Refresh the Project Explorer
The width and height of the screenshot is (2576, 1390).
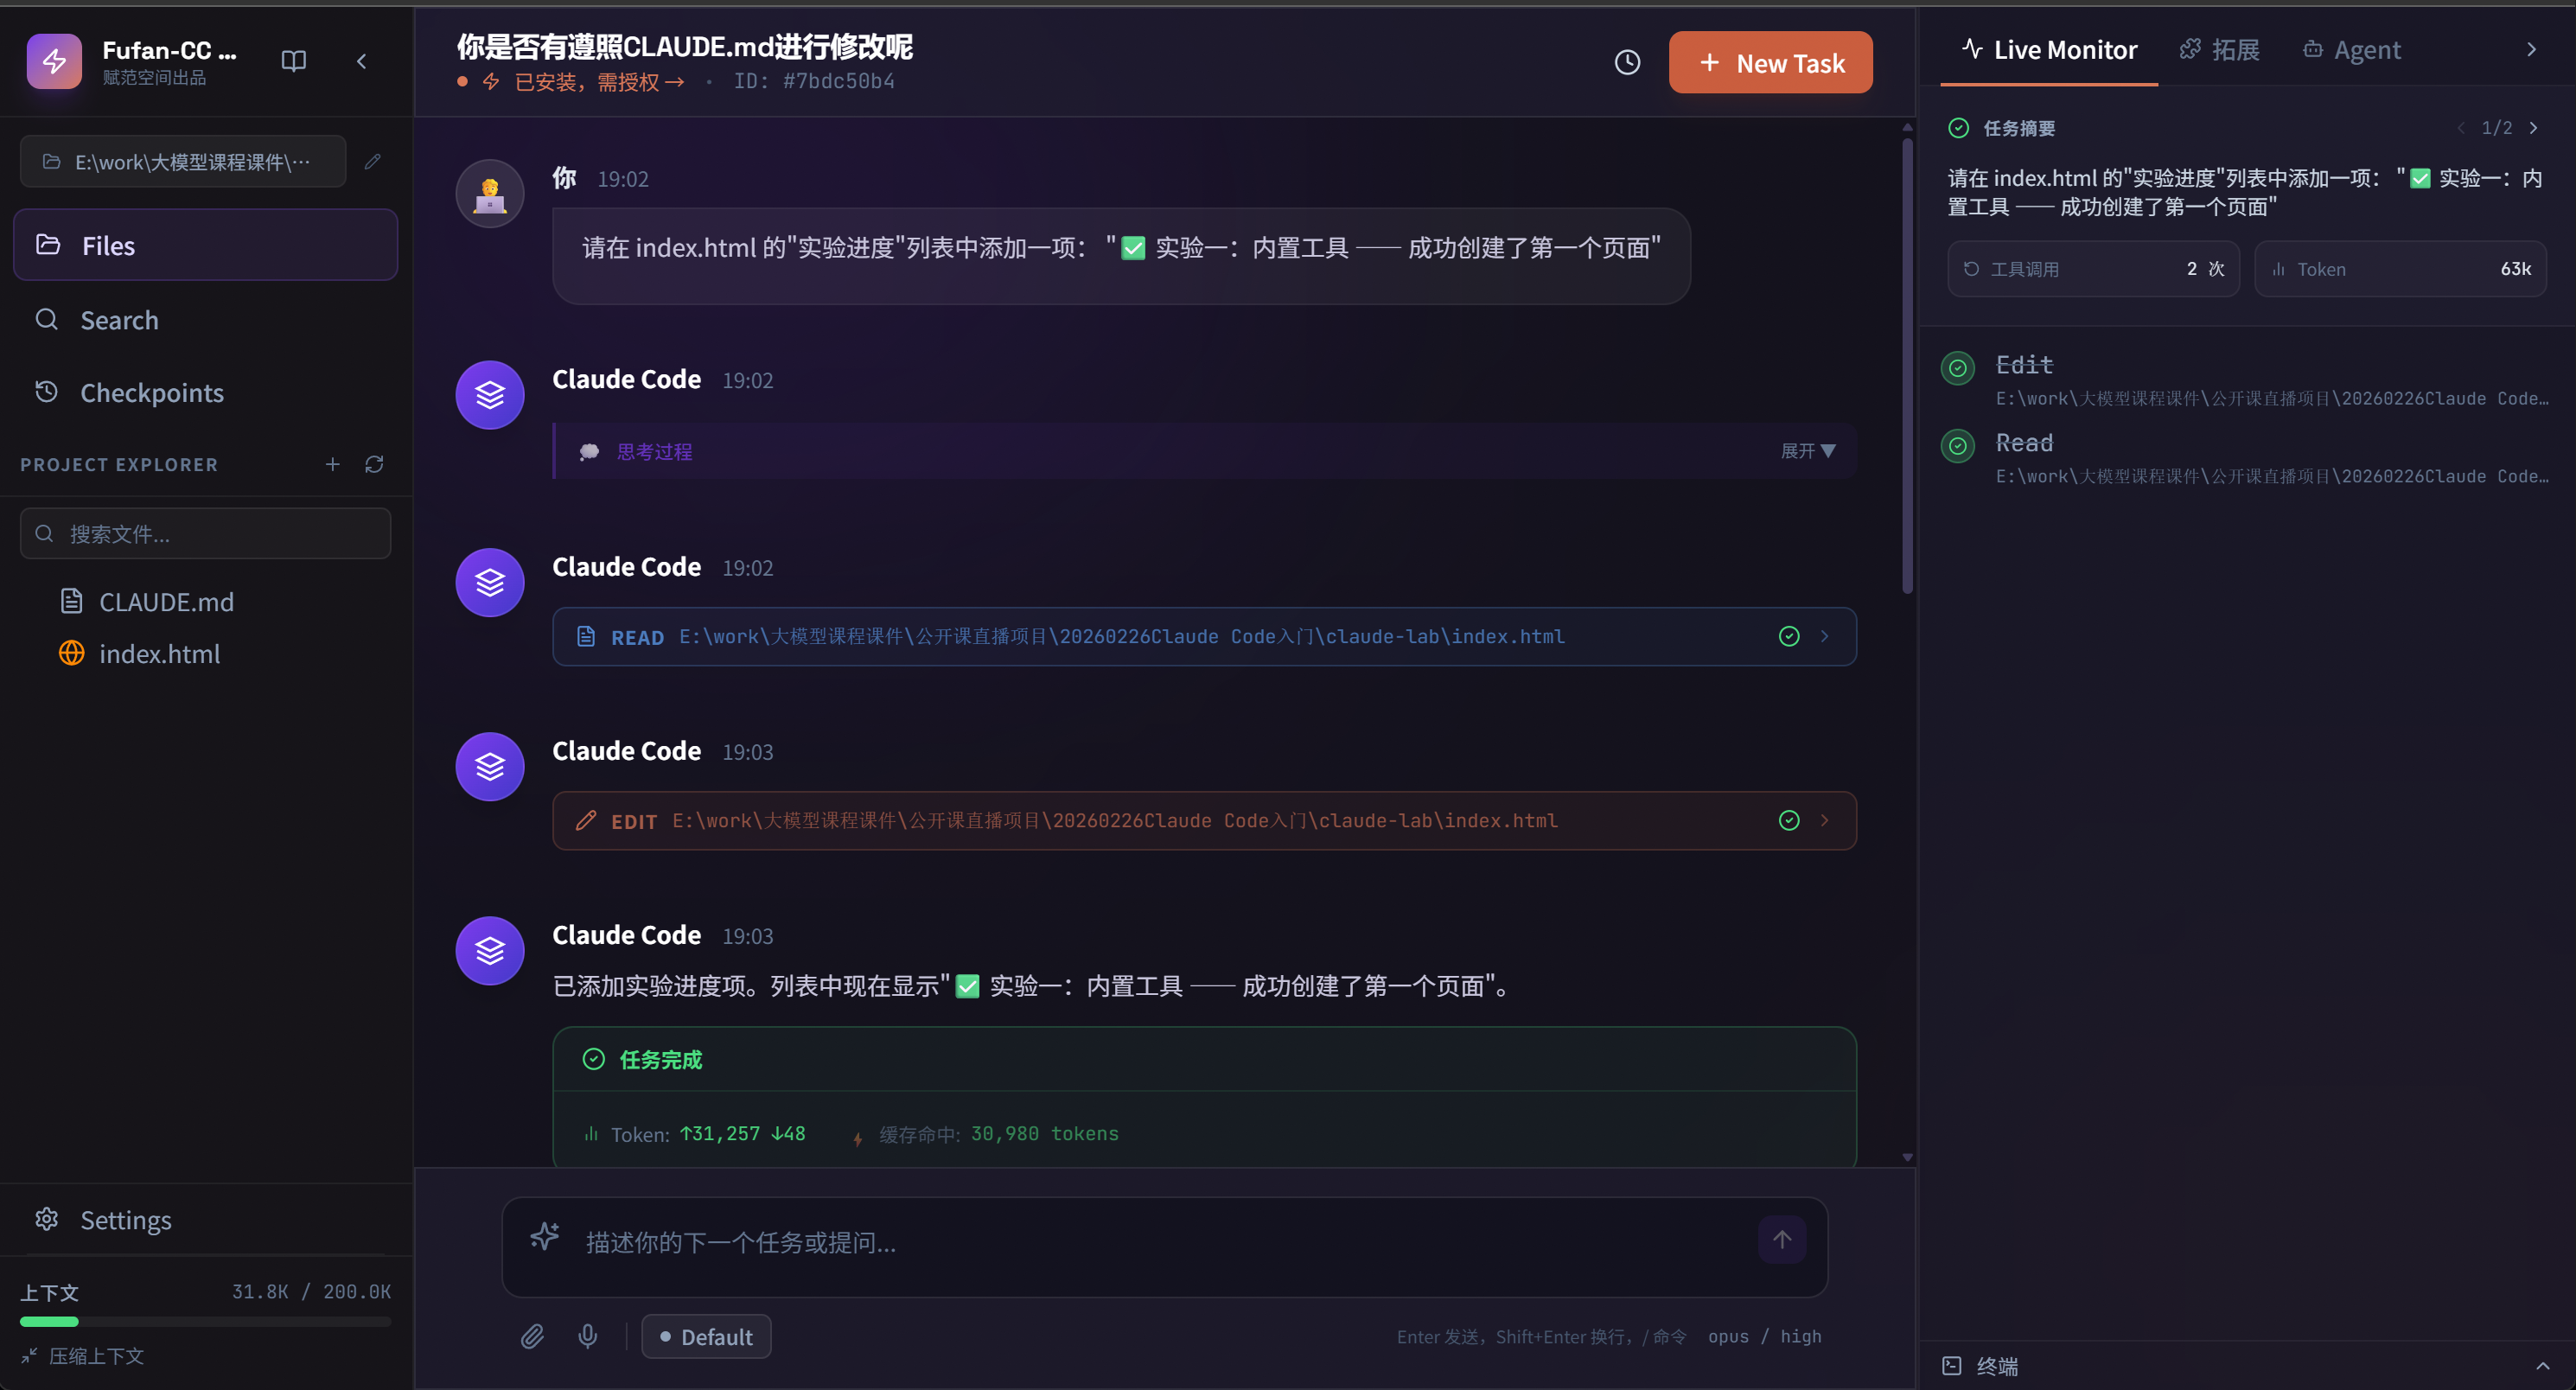pyautogui.click(x=374, y=464)
